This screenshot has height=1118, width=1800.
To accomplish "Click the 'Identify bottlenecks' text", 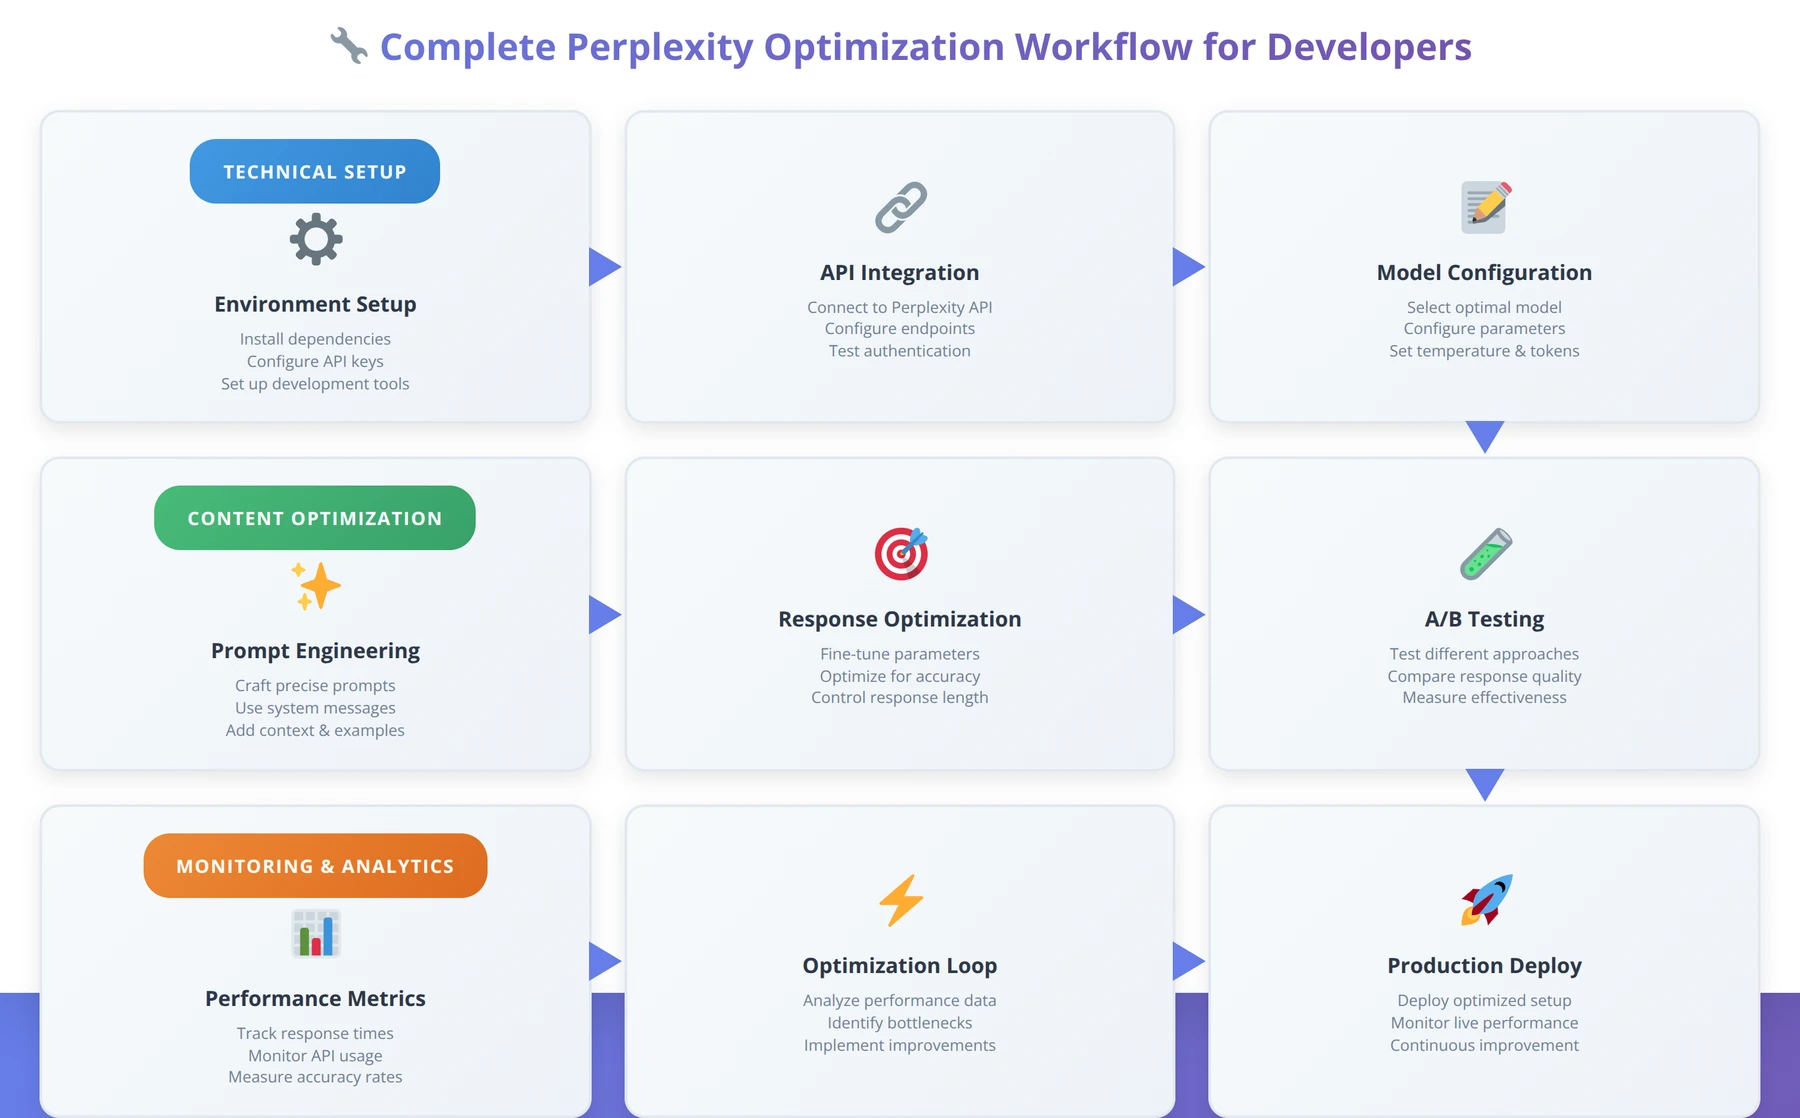I will 900,1022.
